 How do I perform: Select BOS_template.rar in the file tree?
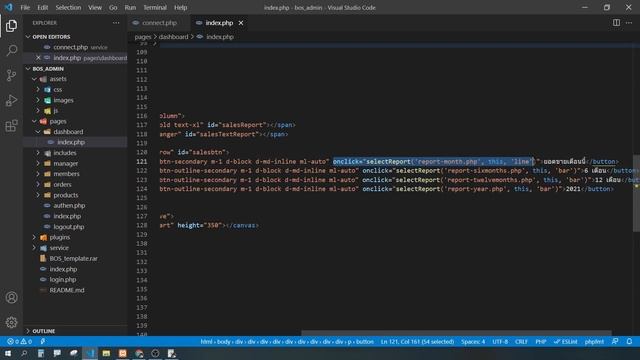(73, 258)
